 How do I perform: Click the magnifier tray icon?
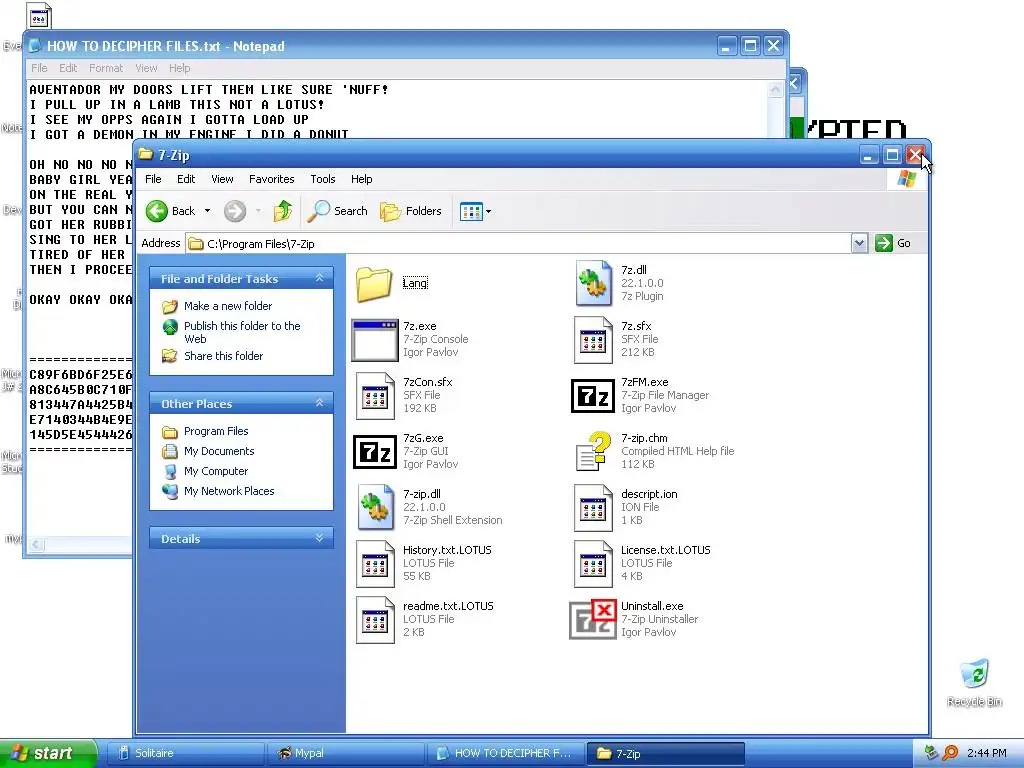click(950, 753)
